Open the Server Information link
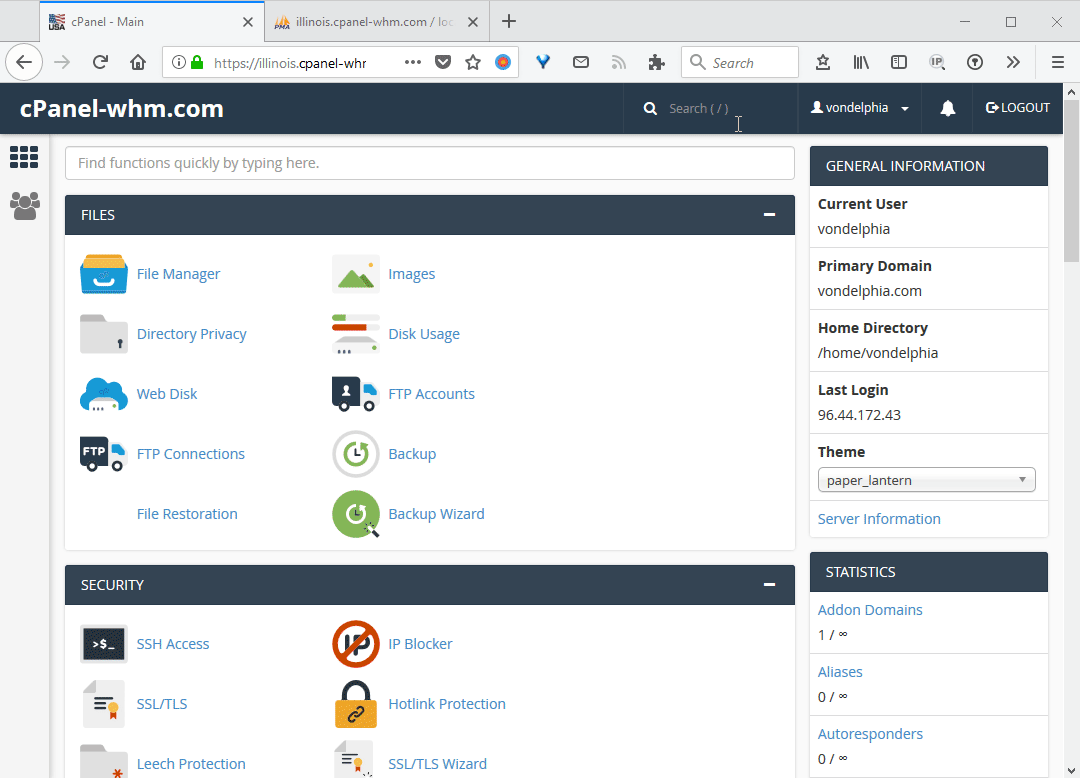Screen dimensions: 1080x778 (x=879, y=518)
